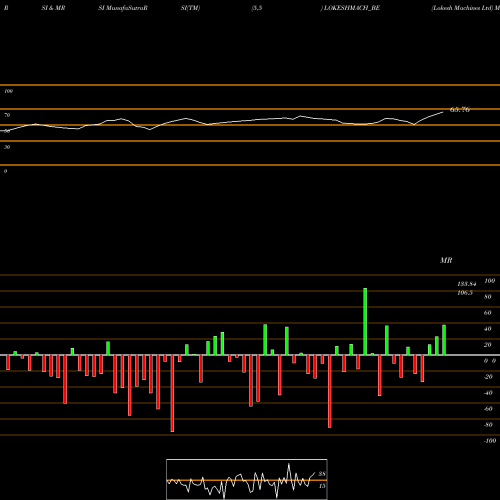Click the RSI value label 65.76
Viewport: 500px width, 500px height.
[460, 109]
